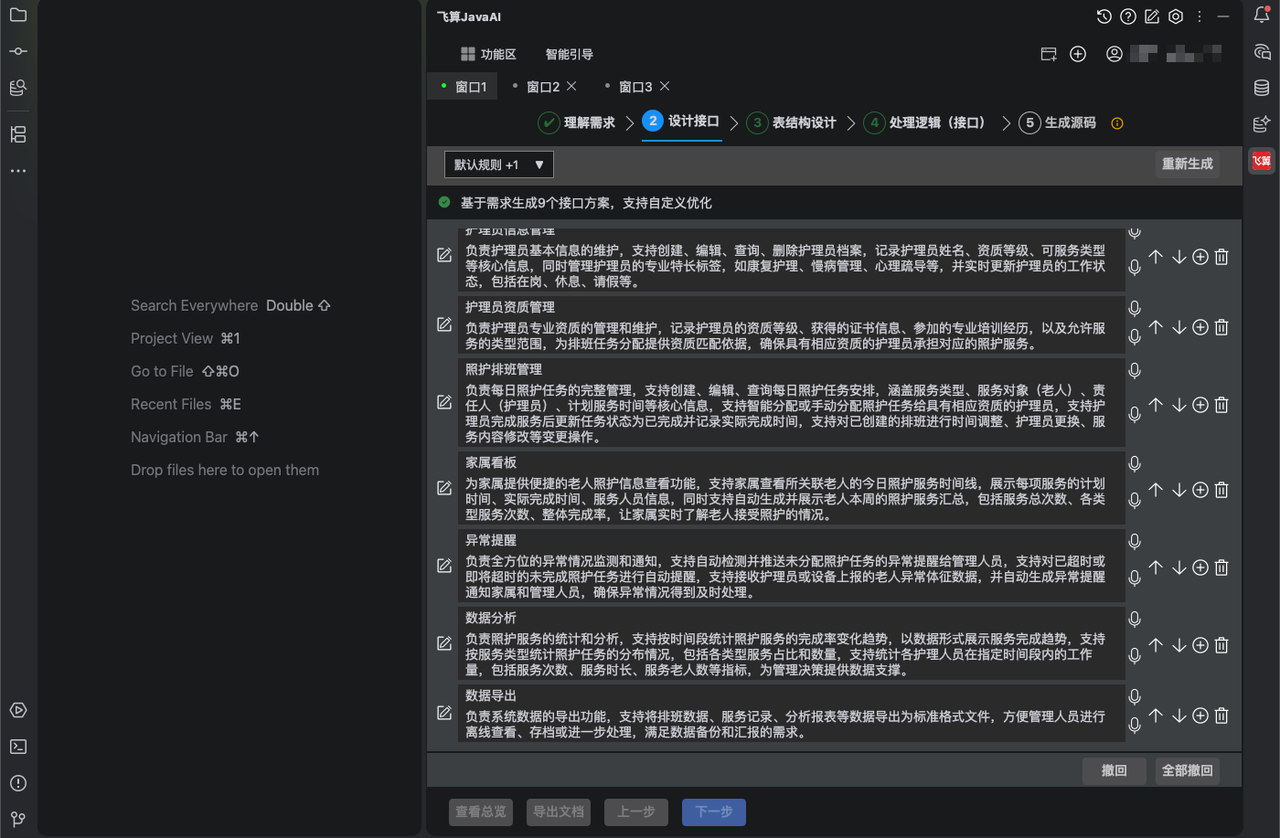Toggle the red 飞算 JavaAI tool window icon
The width and height of the screenshot is (1280, 838).
click(x=1262, y=161)
